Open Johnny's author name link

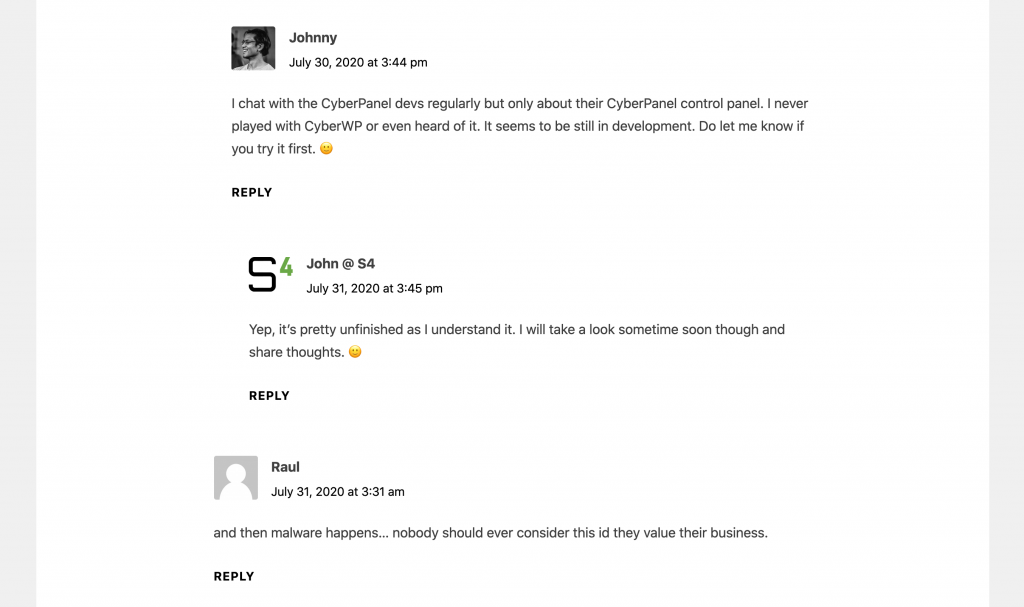pos(313,38)
